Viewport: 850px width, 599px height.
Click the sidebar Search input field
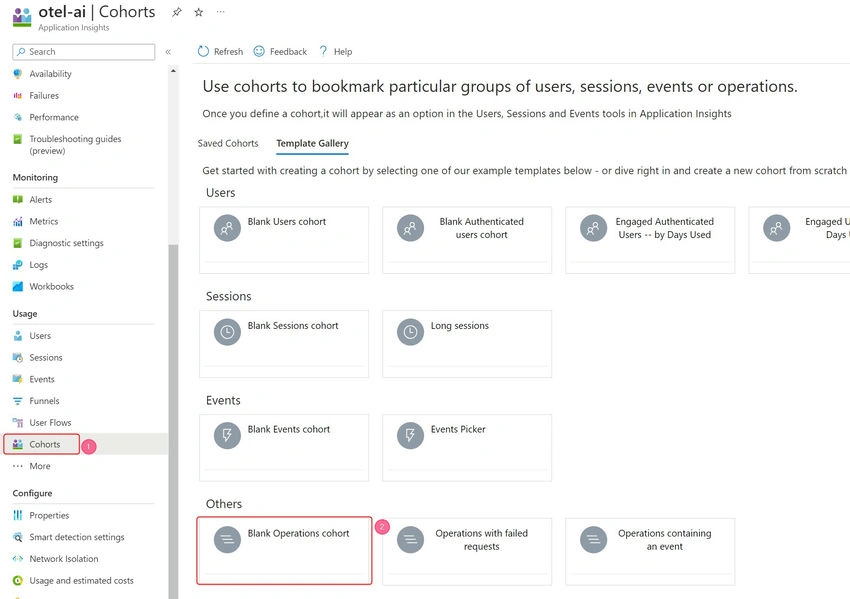click(x=83, y=52)
